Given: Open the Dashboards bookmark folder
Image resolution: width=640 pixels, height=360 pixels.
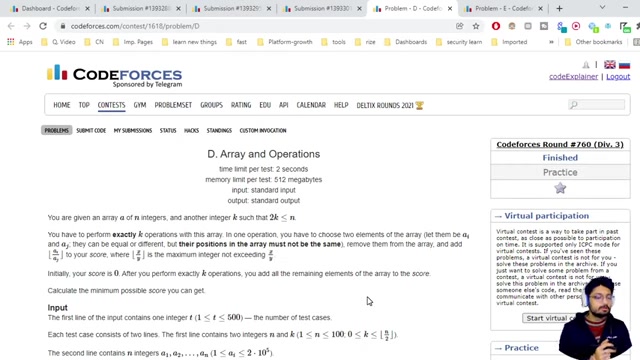Looking at the screenshot, I should [406, 42].
